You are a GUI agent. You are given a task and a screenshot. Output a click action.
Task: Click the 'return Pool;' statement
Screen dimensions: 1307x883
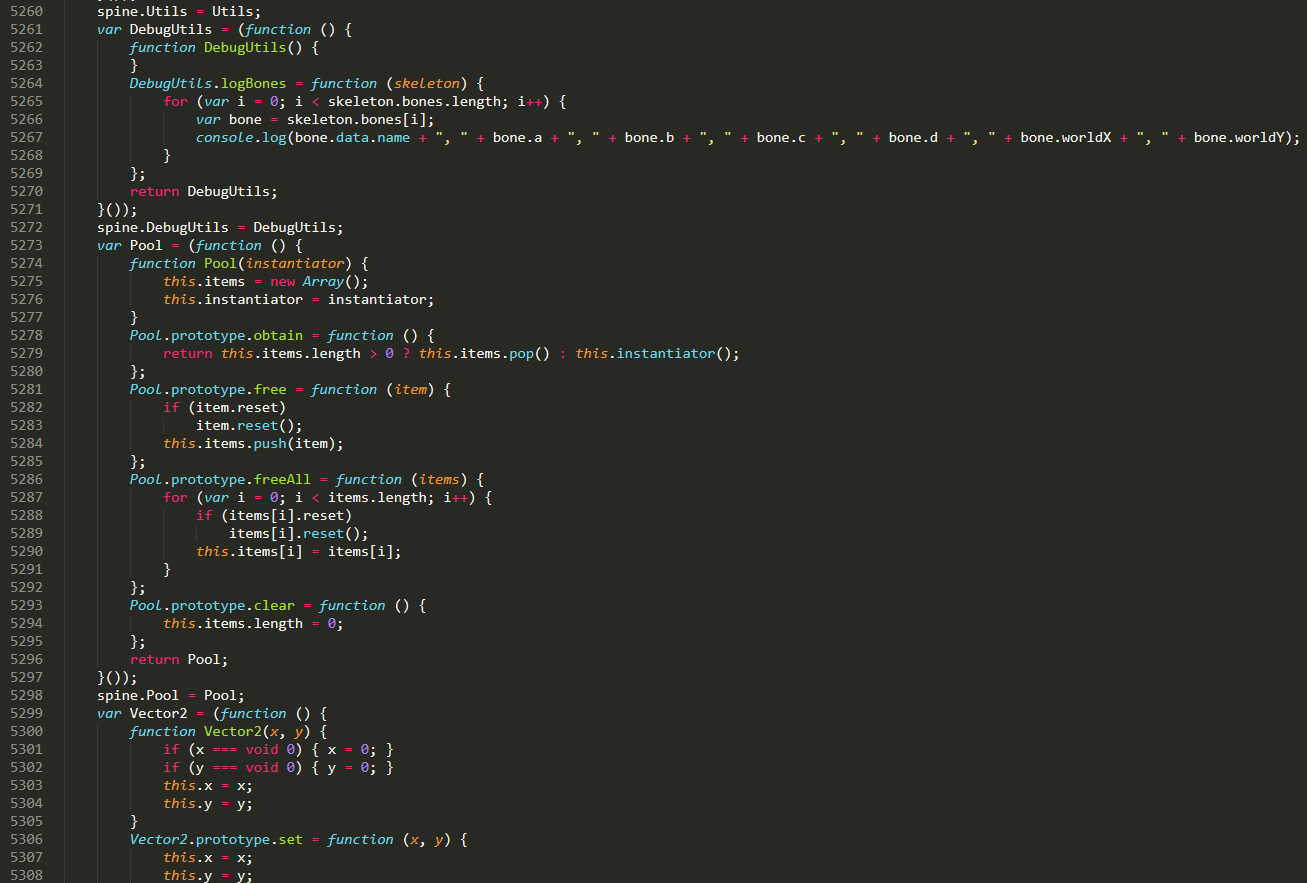[179, 660]
